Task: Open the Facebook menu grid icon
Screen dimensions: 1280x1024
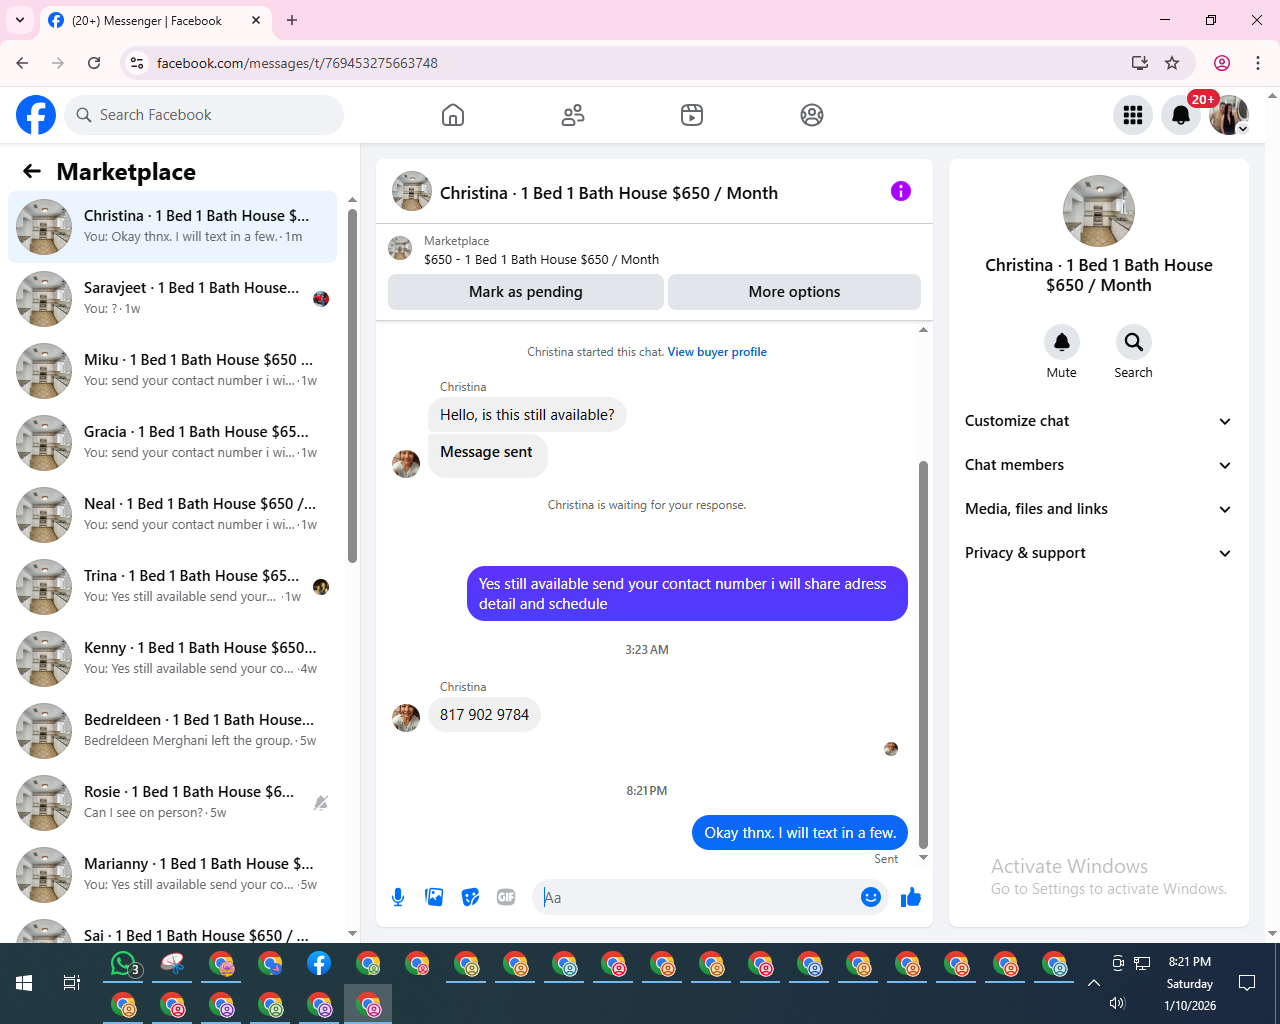Action: tap(1133, 115)
